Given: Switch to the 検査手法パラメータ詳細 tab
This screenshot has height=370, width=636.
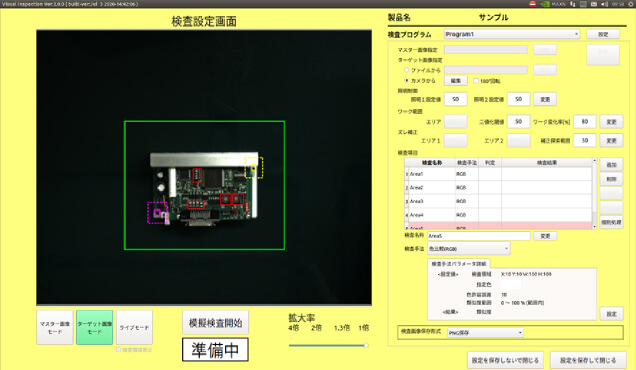Looking at the screenshot, I should (459, 264).
